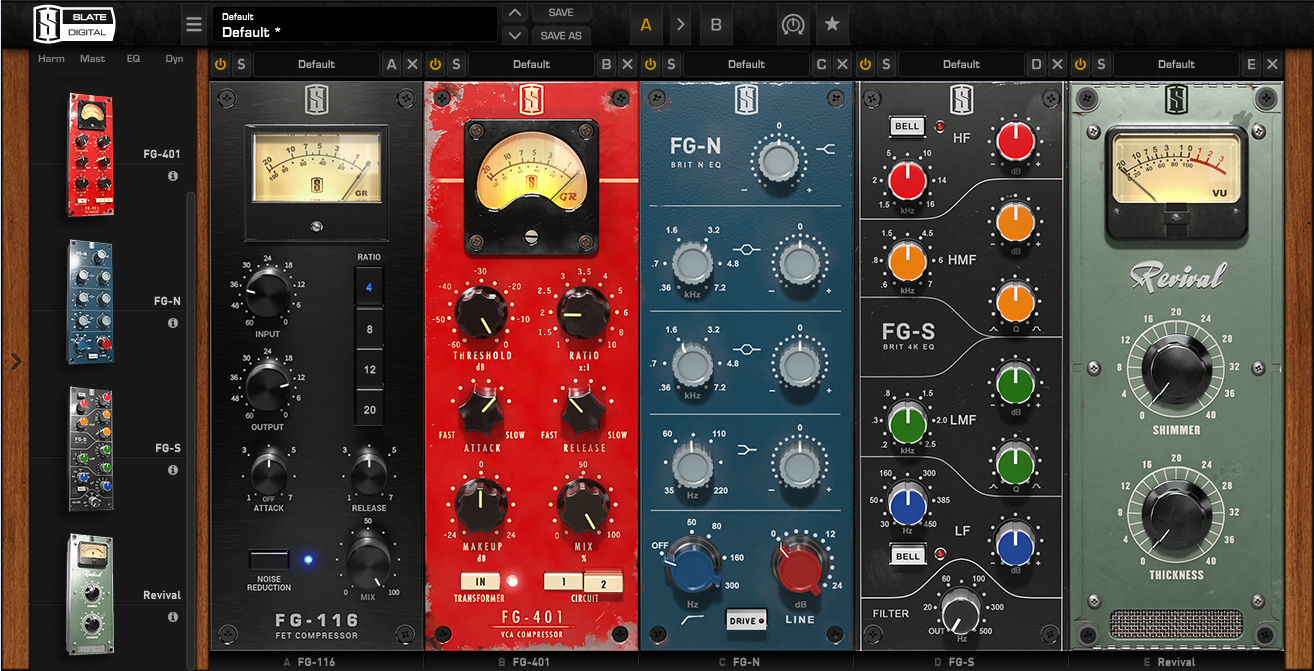Click the FG-S info icon in sidebar
Screen dimensions: 1314x671
pyautogui.click(x=172, y=470)
